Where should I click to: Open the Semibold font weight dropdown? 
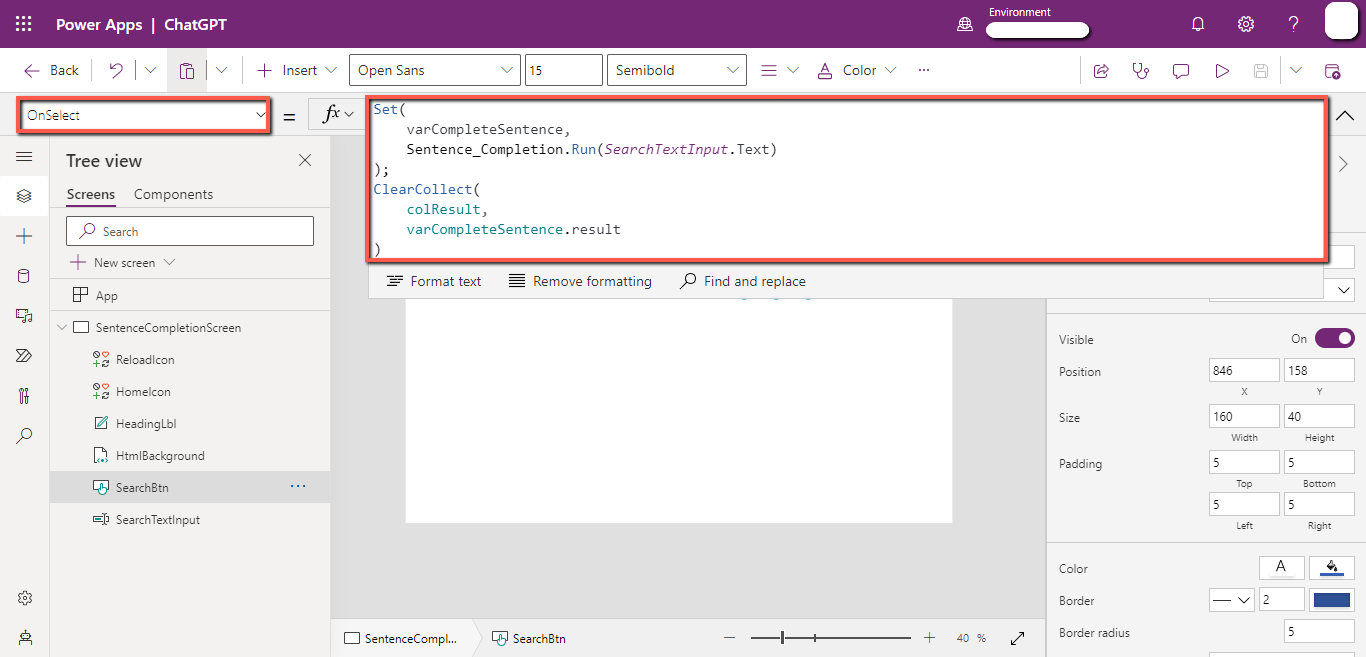coord(676,70)
